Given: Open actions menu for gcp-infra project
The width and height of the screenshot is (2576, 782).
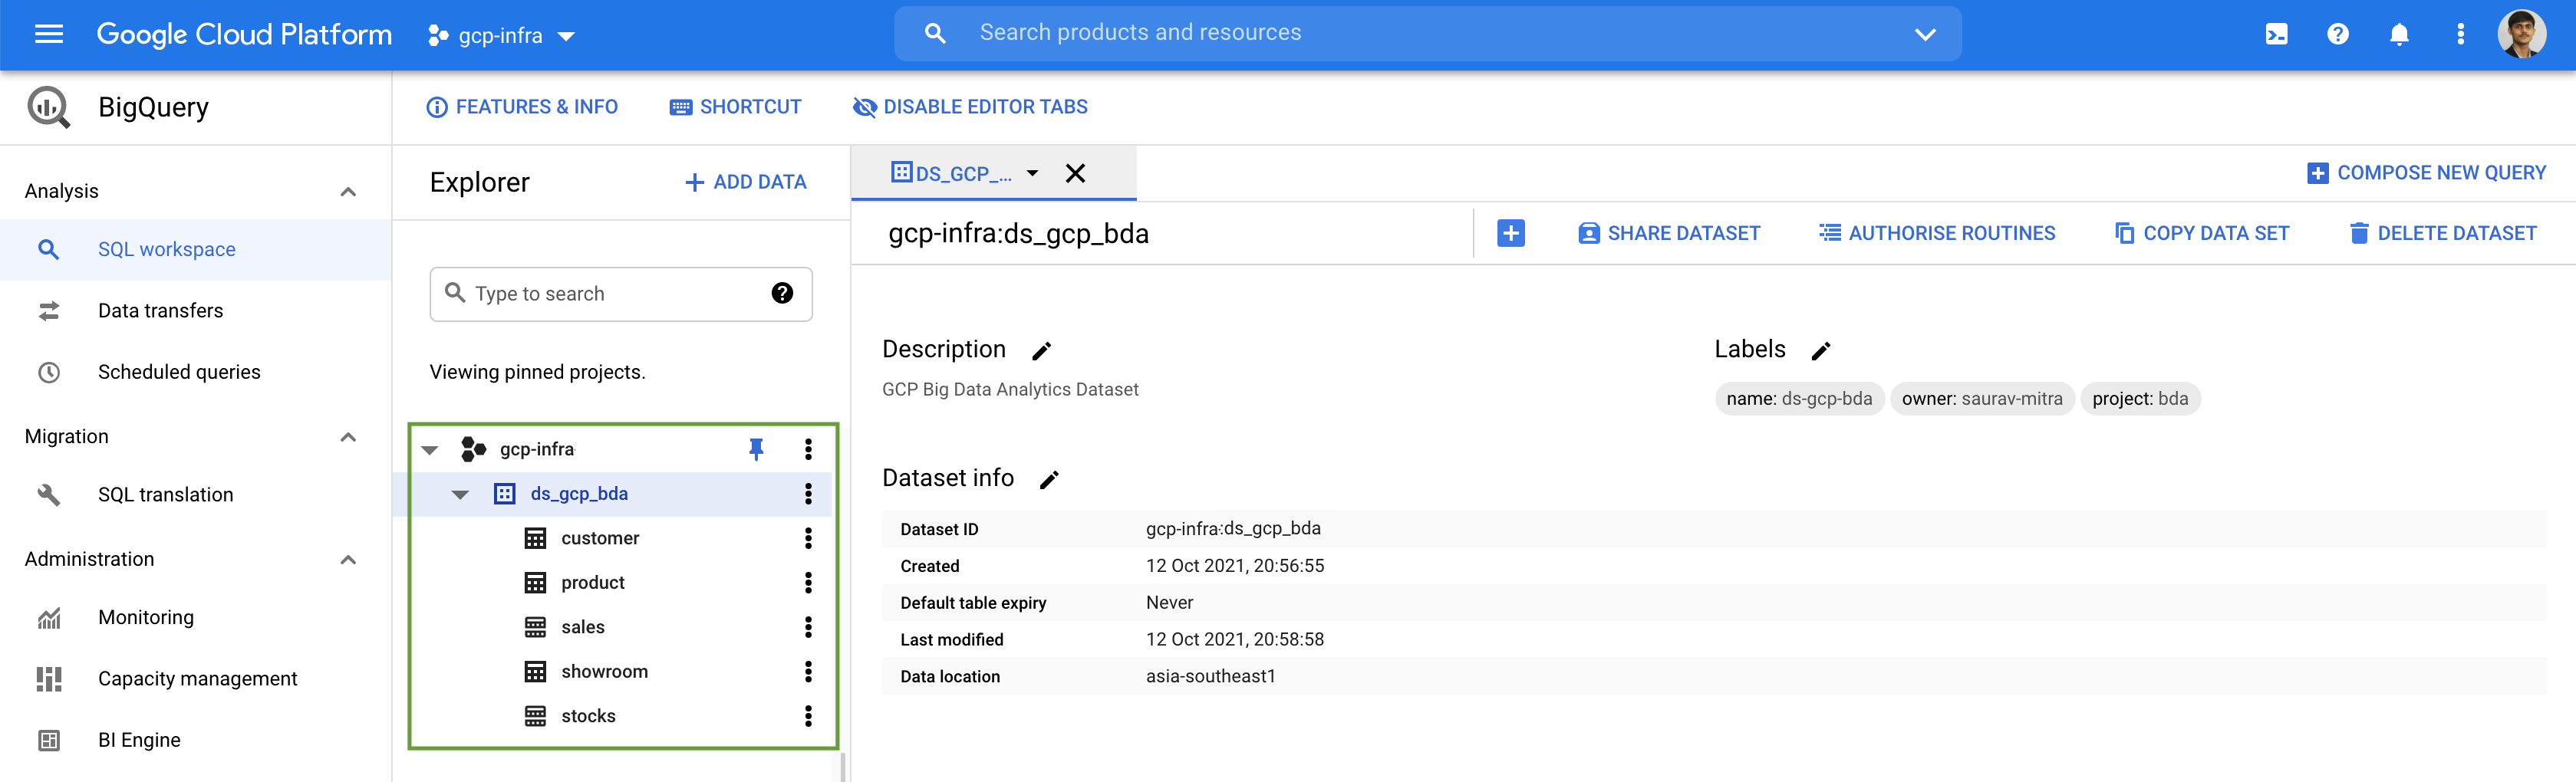Looking at the screenshot, I should (808, 449).
